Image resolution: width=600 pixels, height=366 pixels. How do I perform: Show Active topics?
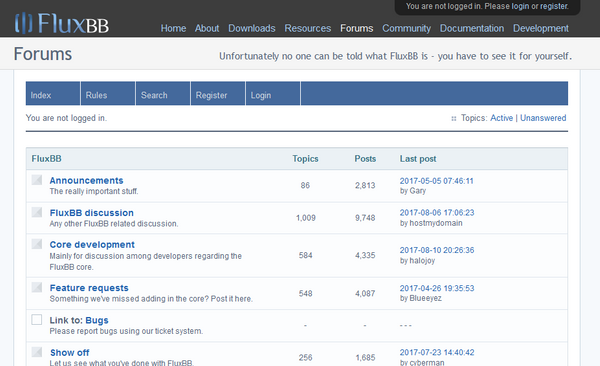(x=501, y=118)
